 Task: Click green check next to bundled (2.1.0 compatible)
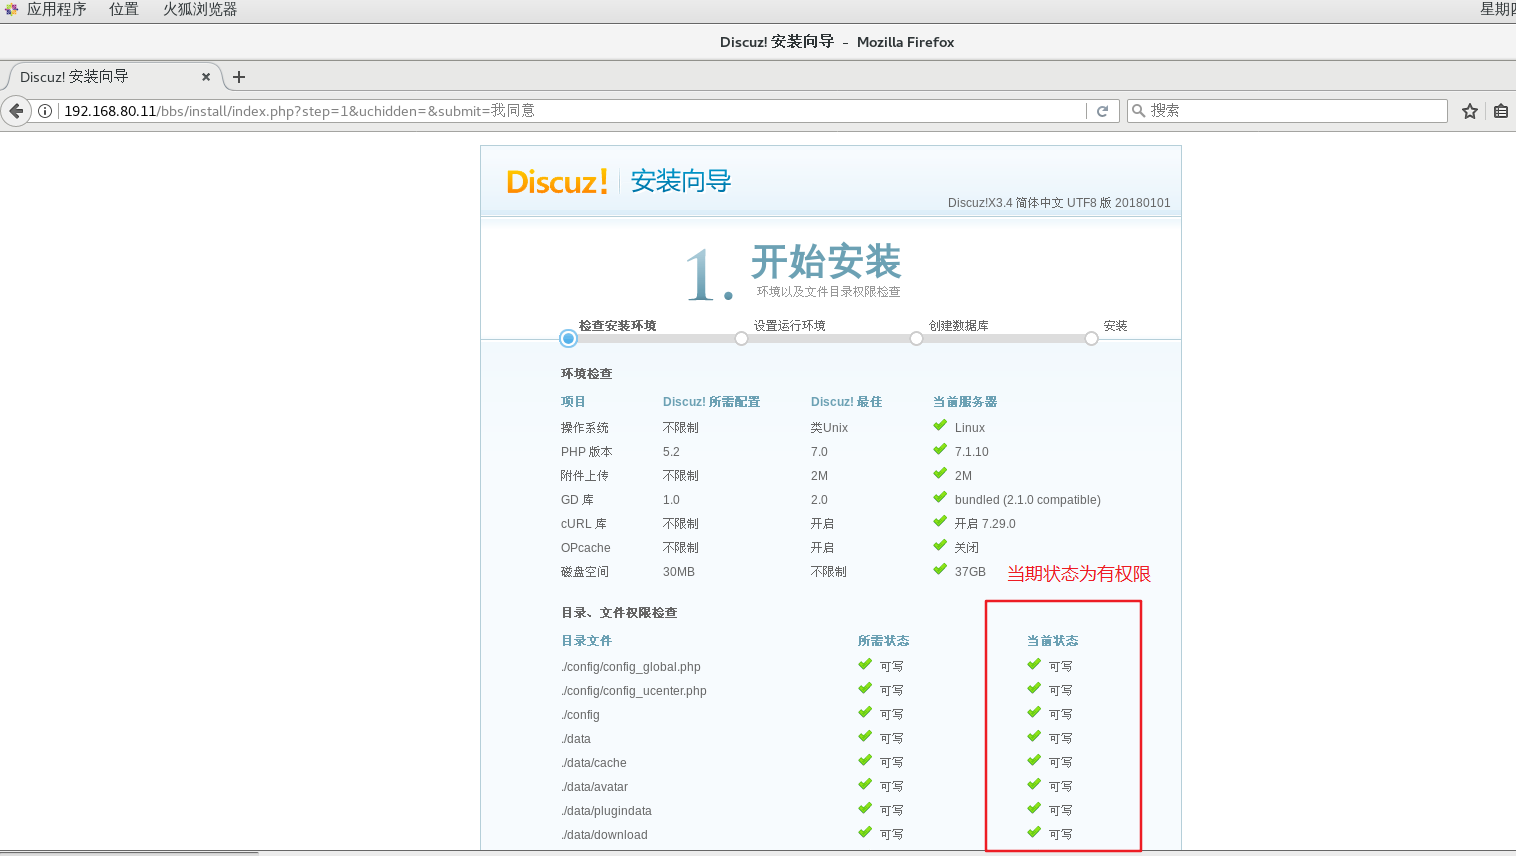940,498
